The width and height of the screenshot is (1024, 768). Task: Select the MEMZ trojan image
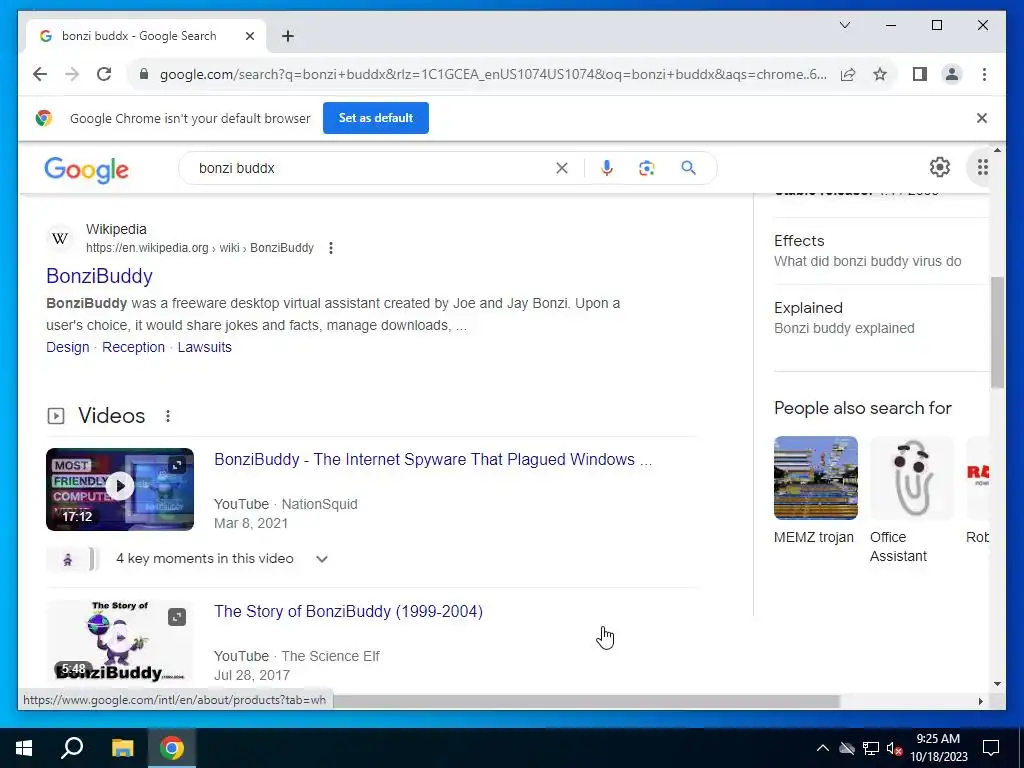816,478
